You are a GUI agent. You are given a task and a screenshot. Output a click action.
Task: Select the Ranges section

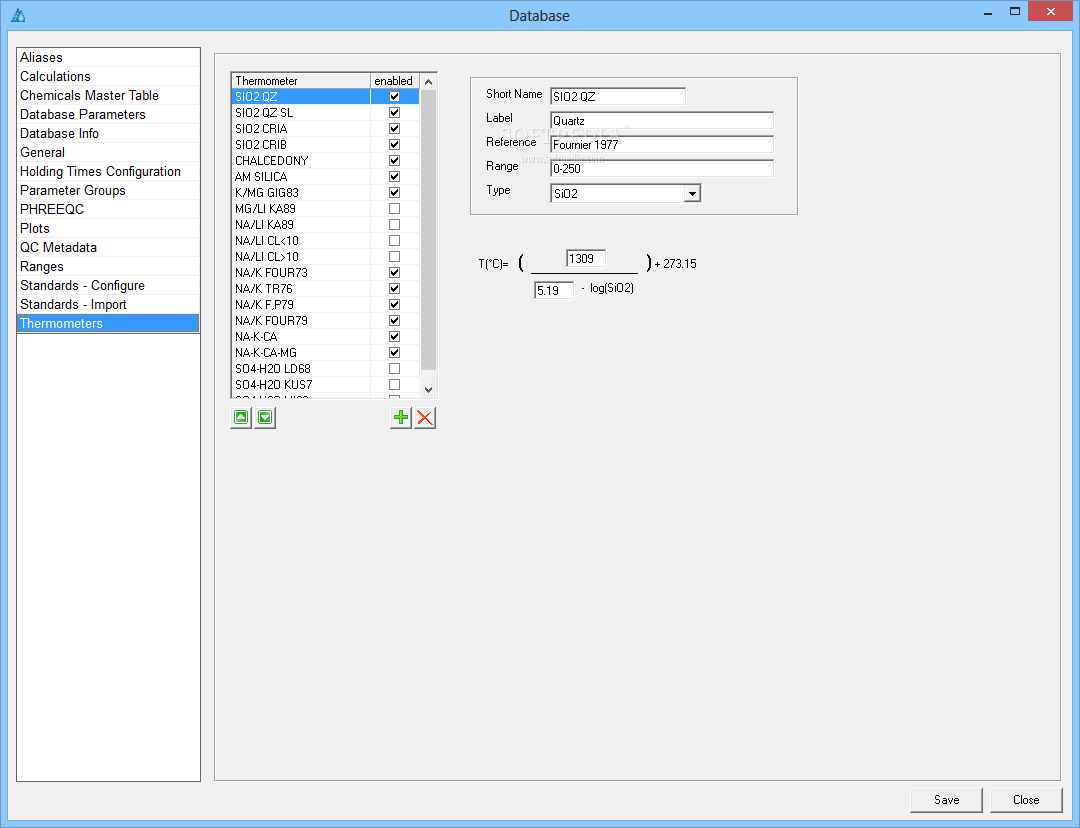click(108, 267)
